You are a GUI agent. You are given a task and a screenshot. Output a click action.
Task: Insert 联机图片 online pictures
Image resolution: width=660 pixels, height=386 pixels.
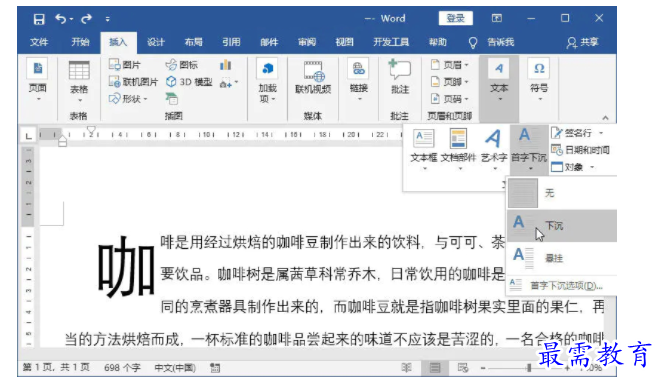[x=133, y=82]
